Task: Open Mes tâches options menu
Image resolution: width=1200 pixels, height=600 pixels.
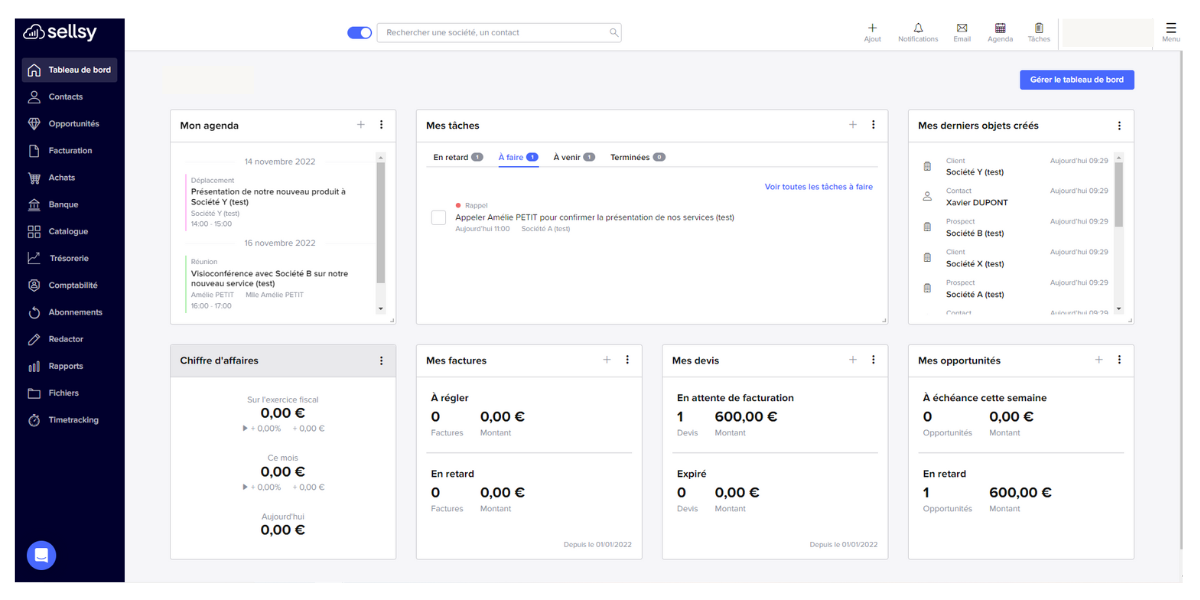Action: (873, 125)
